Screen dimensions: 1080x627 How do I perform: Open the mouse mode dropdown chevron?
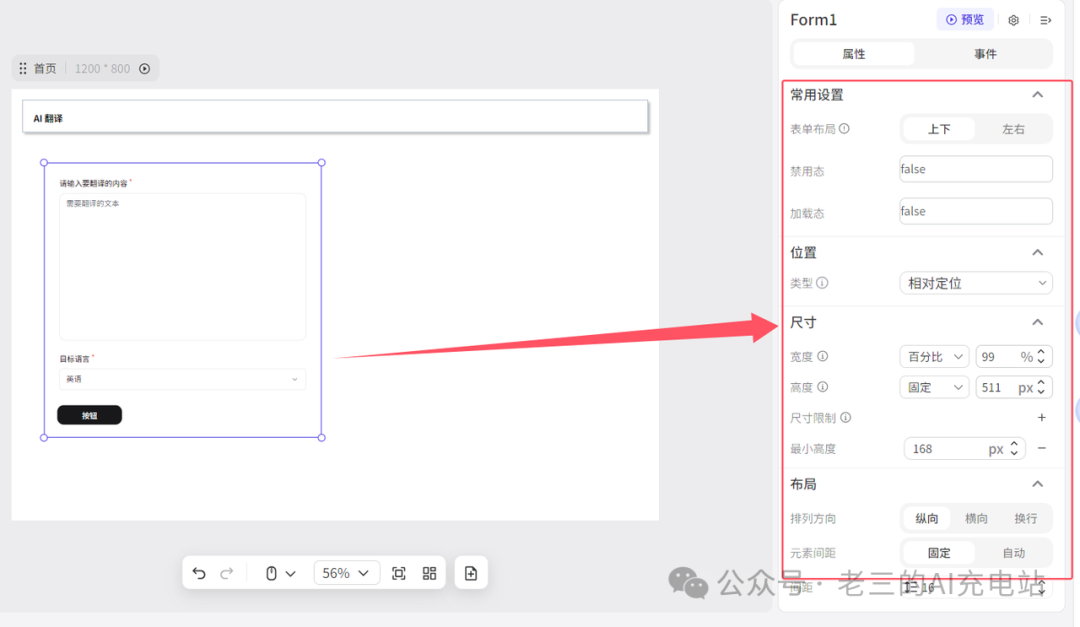point(291,574)
